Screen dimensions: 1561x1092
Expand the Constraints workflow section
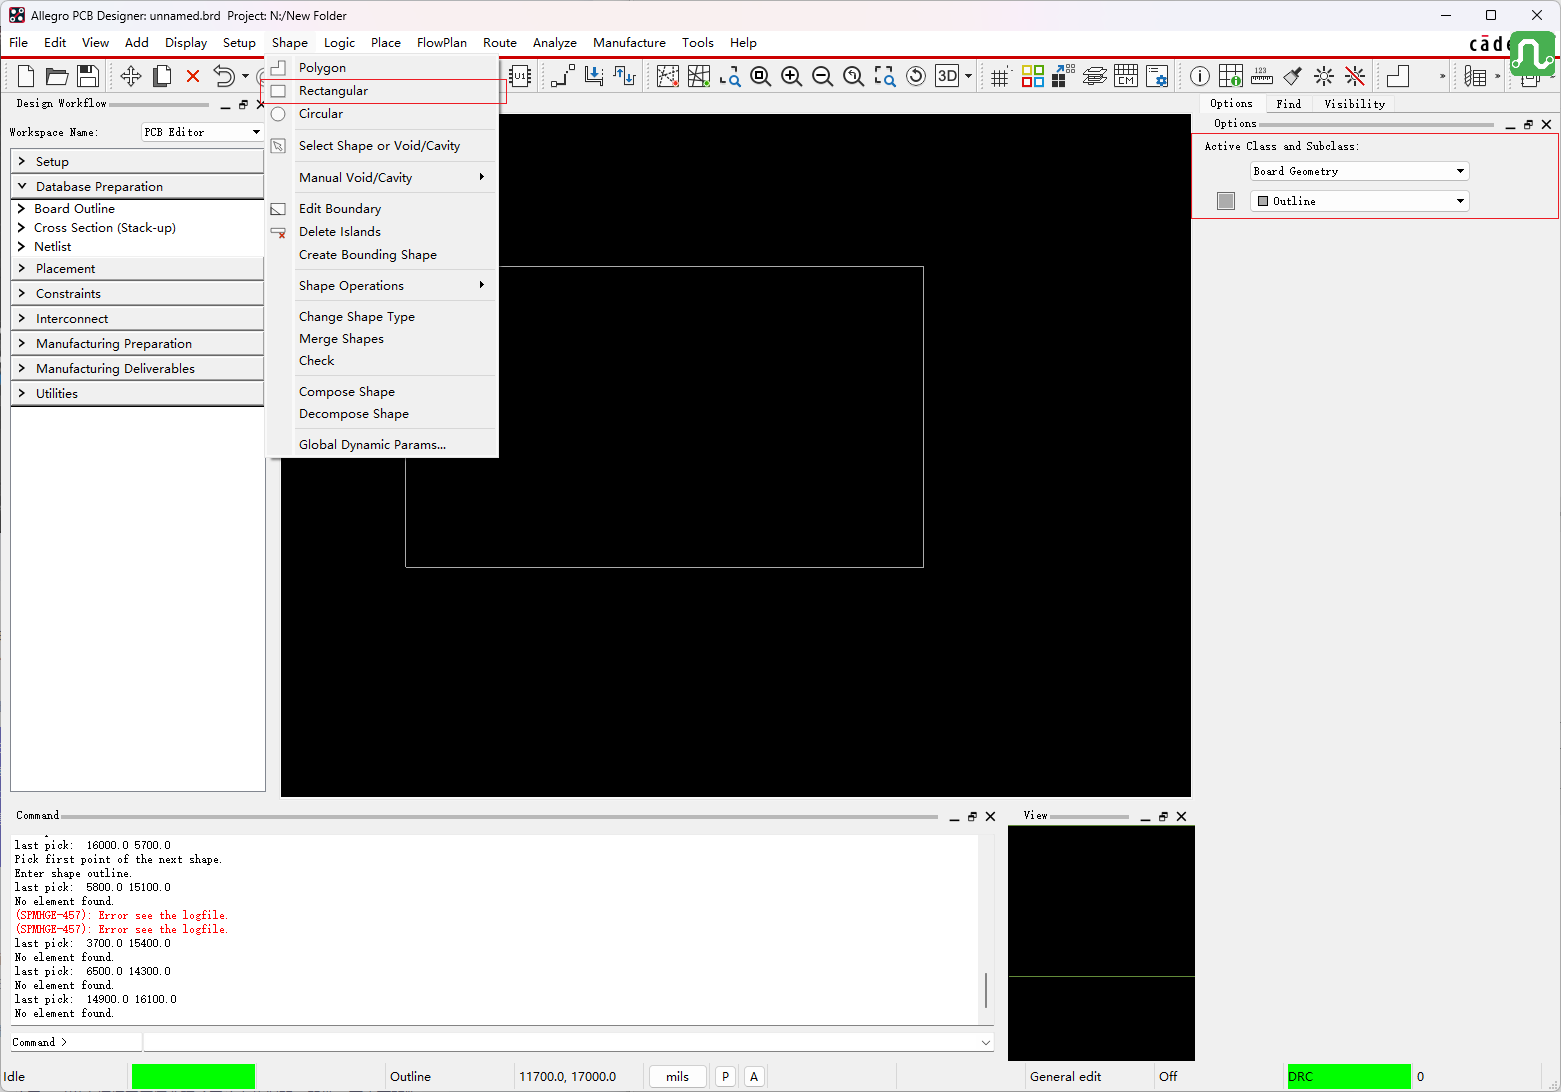pyautogui.click(x=137, y=293)
